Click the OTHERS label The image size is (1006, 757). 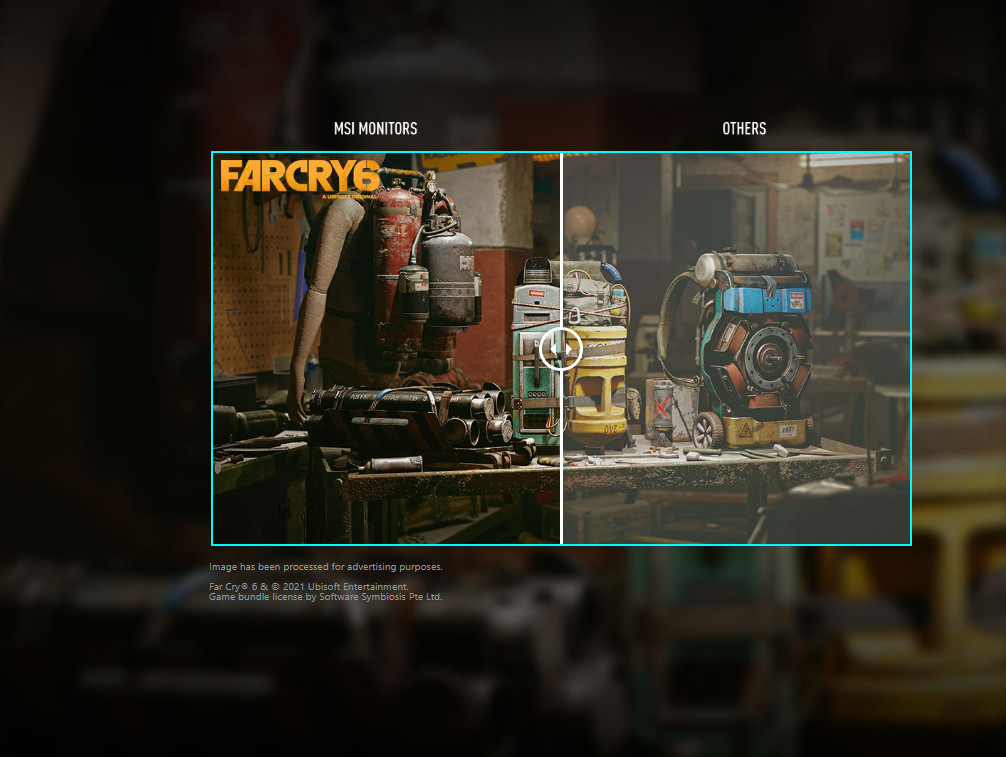[744, 128]
